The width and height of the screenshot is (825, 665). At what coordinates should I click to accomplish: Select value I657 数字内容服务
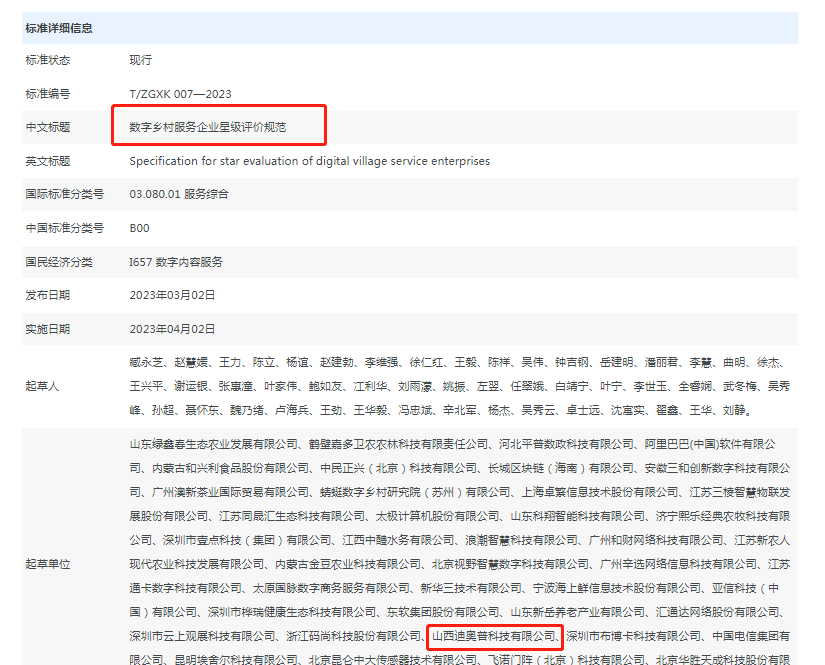click(x=176, y=262)
